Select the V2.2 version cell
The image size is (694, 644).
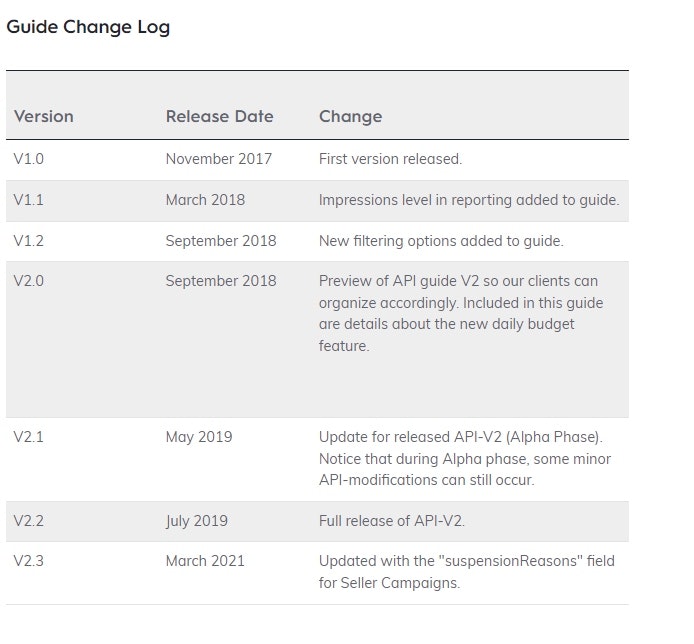click(x=29, y=521)
